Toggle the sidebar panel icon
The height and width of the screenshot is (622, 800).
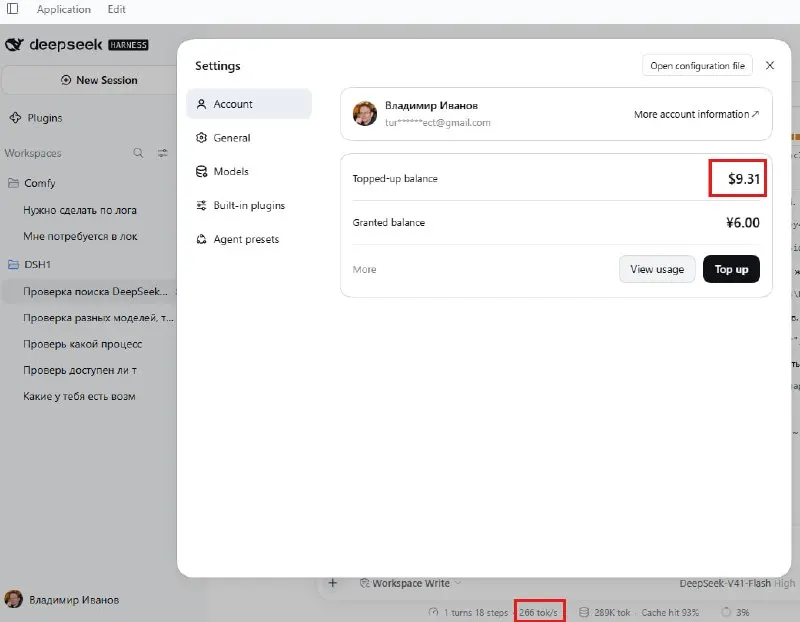tap(13, 9)
